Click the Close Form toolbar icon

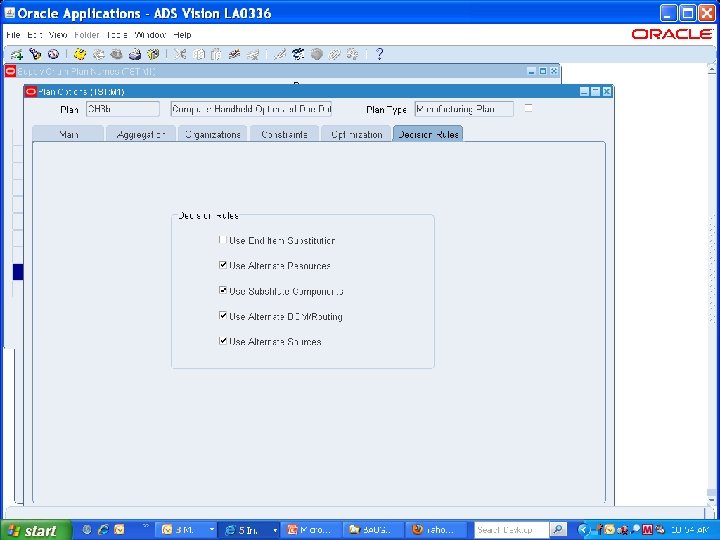(153, 54)
